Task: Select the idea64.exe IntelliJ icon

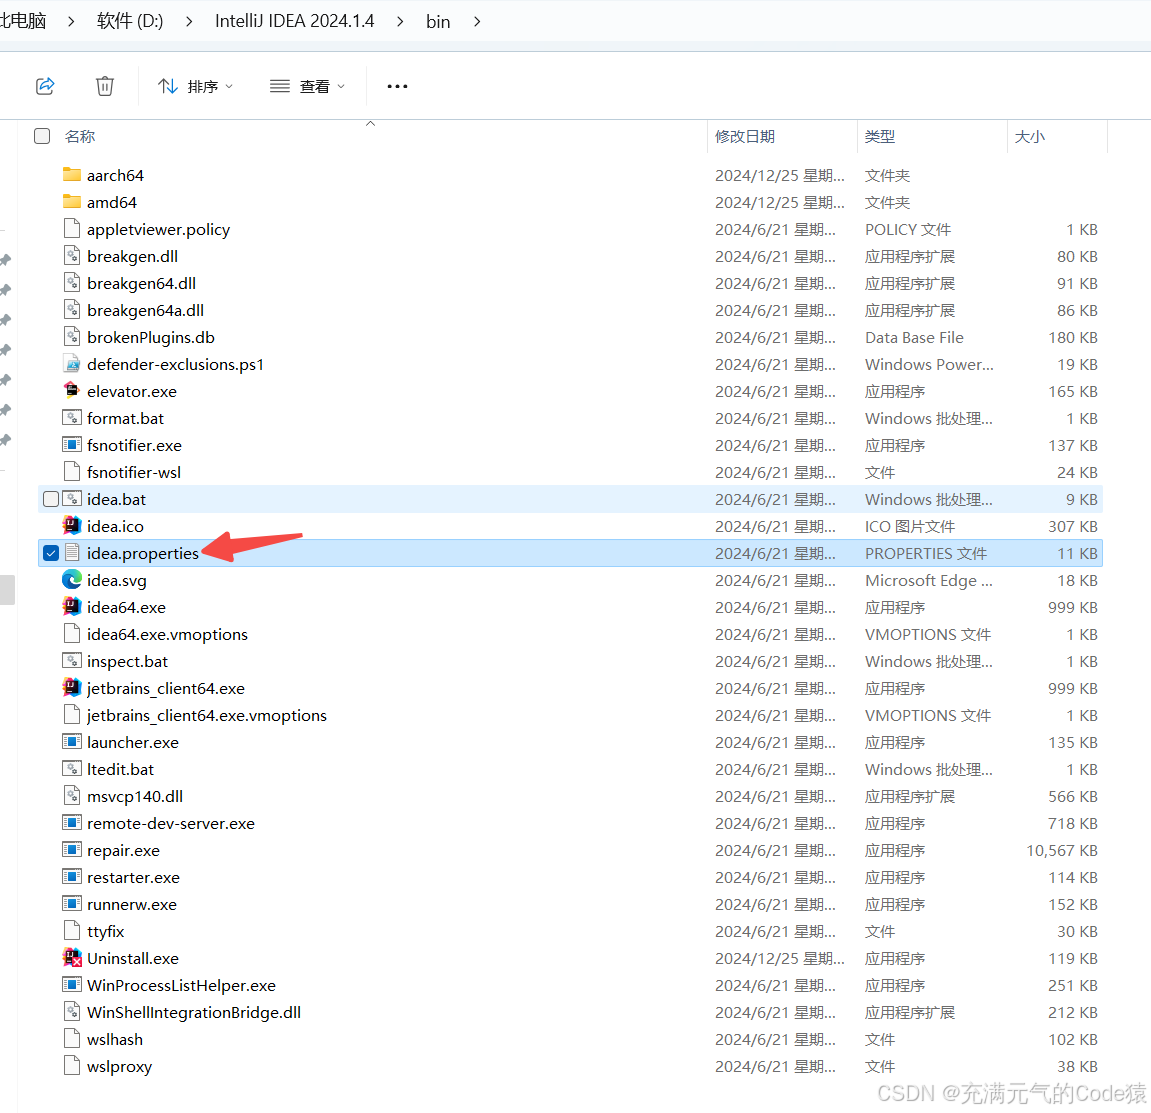Action: (72, 607)
